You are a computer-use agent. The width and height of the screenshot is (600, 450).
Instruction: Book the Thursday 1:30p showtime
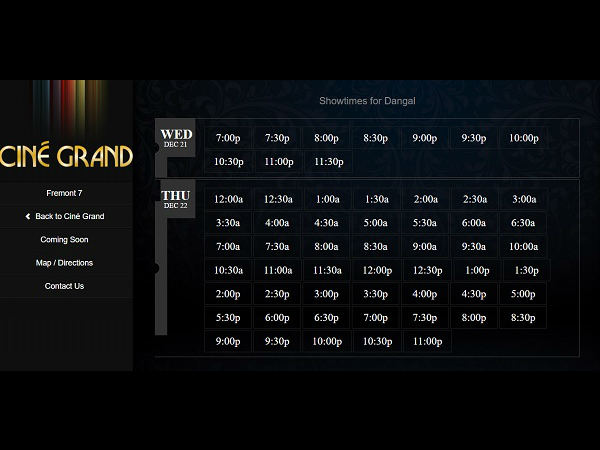tap(526, 270)
